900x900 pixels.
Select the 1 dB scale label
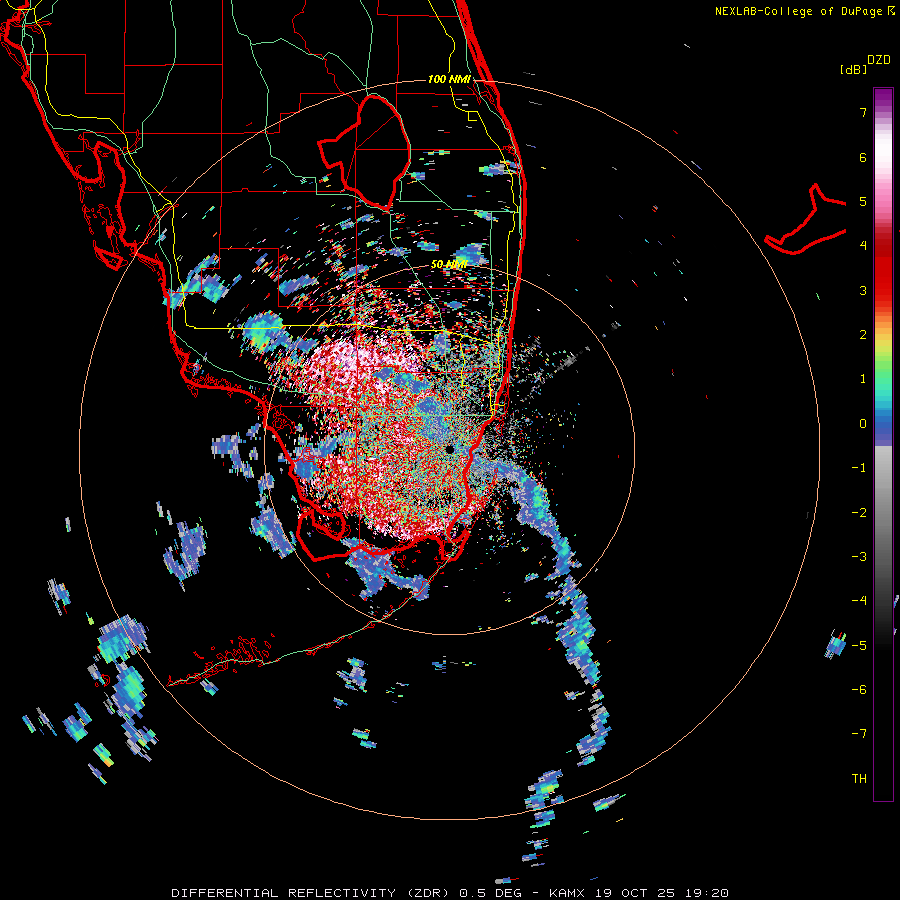click(863, 379)
